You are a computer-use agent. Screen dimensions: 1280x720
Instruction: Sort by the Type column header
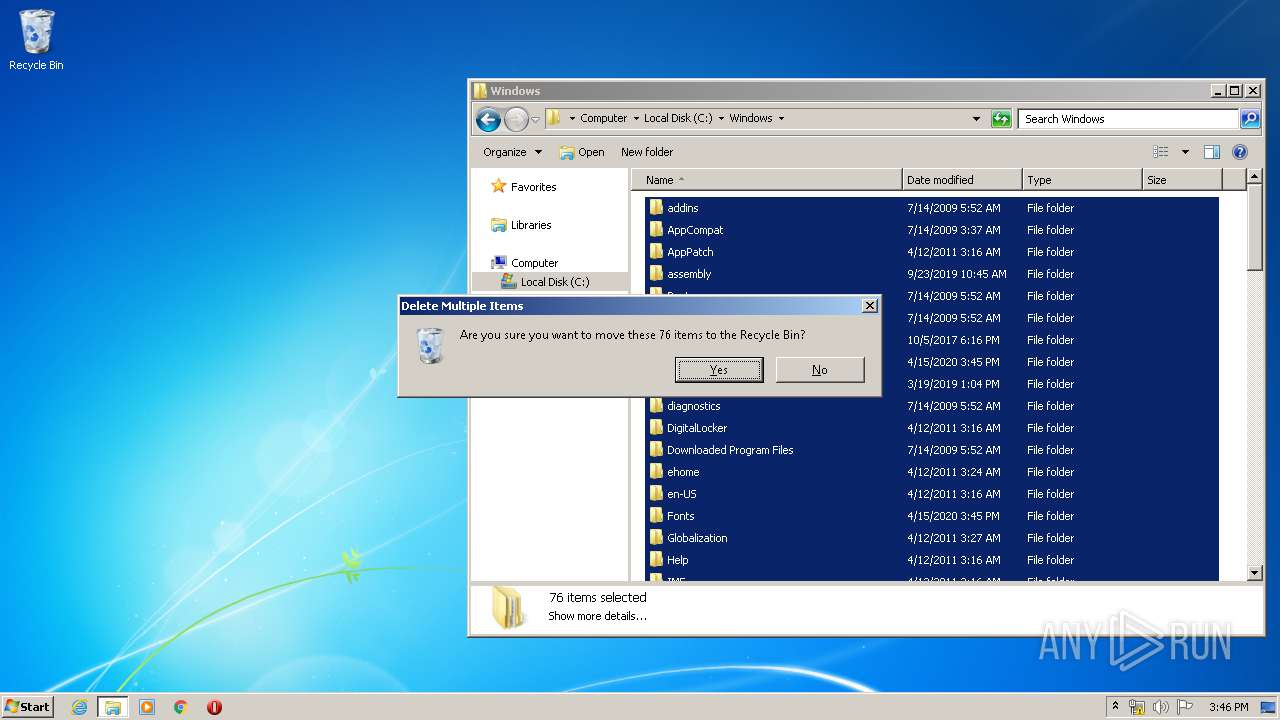[1082, 180]
